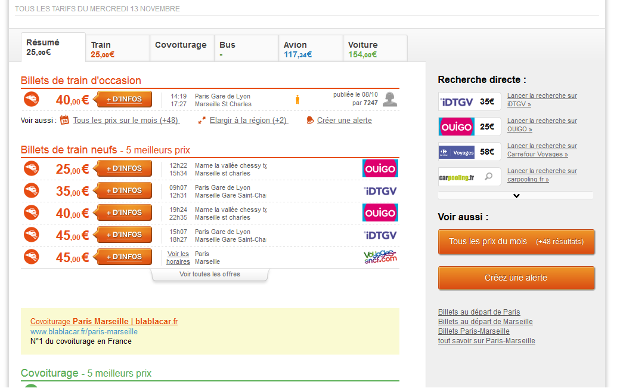620x388 pixels.
Task: Click train icon of the 35,00€ iDTGV row
Action: pos(31,191)
